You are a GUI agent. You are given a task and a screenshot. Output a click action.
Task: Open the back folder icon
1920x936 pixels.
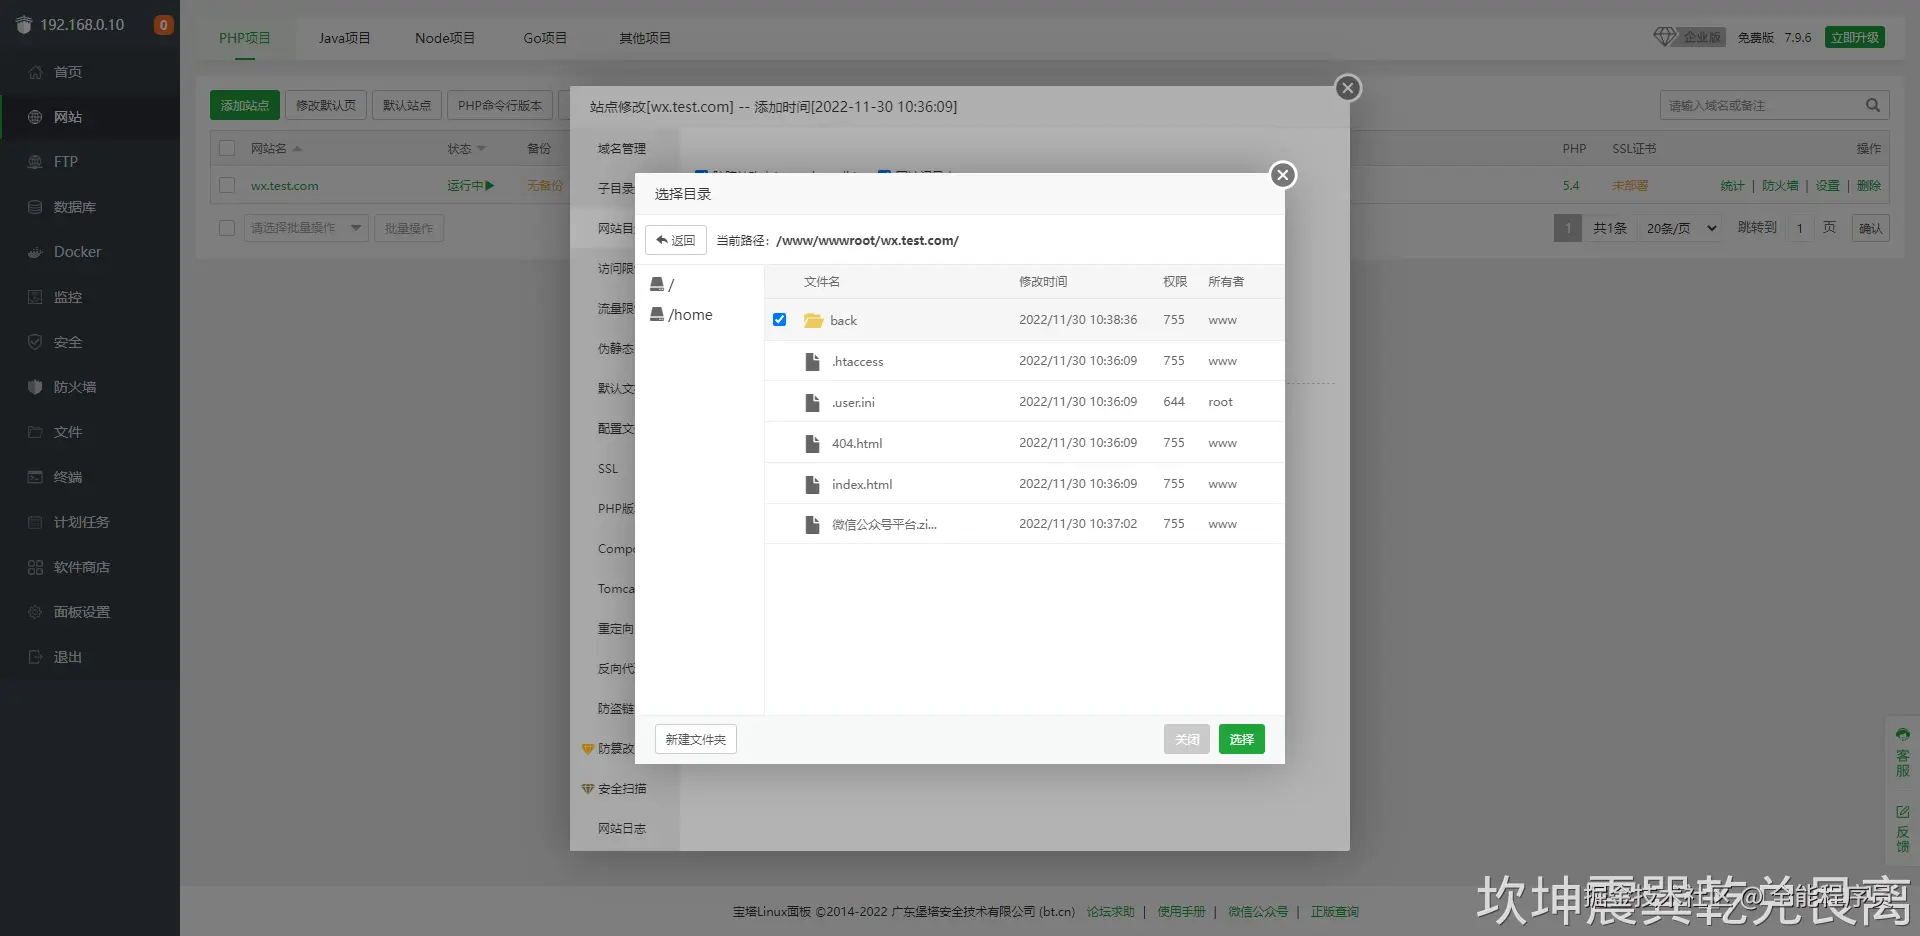pyautogui.click(x=813, y=320)
